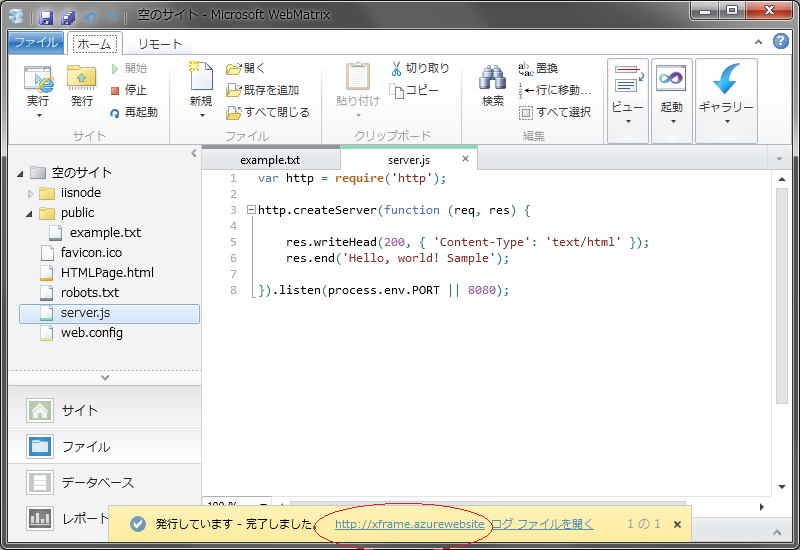Open the Run (実行) dropdown arrow
This screenshot has height=550, width=800.
click(x=39, y=116)
